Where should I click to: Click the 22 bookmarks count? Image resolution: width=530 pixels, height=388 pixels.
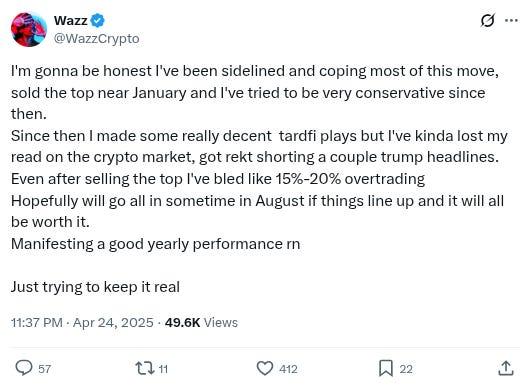tap(406, 369)
